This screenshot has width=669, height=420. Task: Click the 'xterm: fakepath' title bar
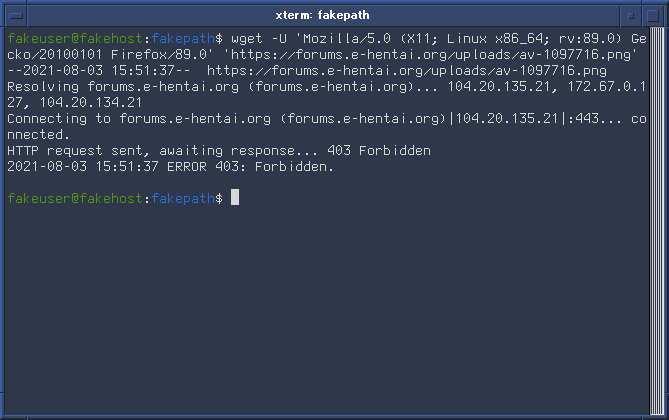coord(323,16)
